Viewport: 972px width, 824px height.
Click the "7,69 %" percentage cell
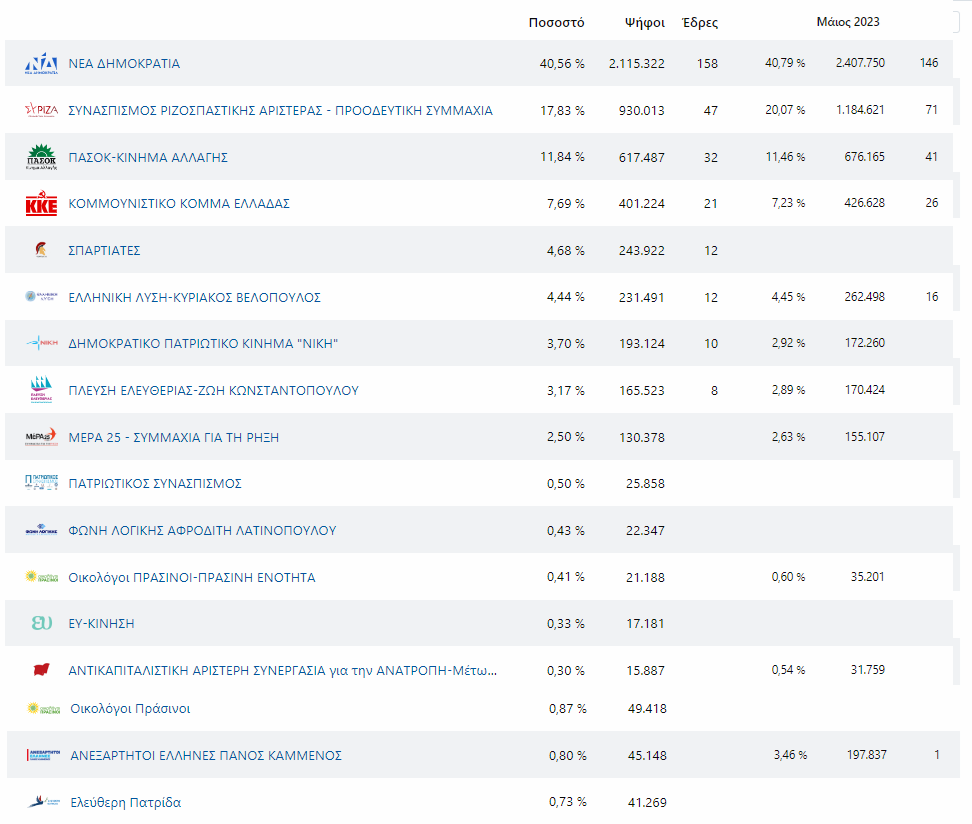565,204
